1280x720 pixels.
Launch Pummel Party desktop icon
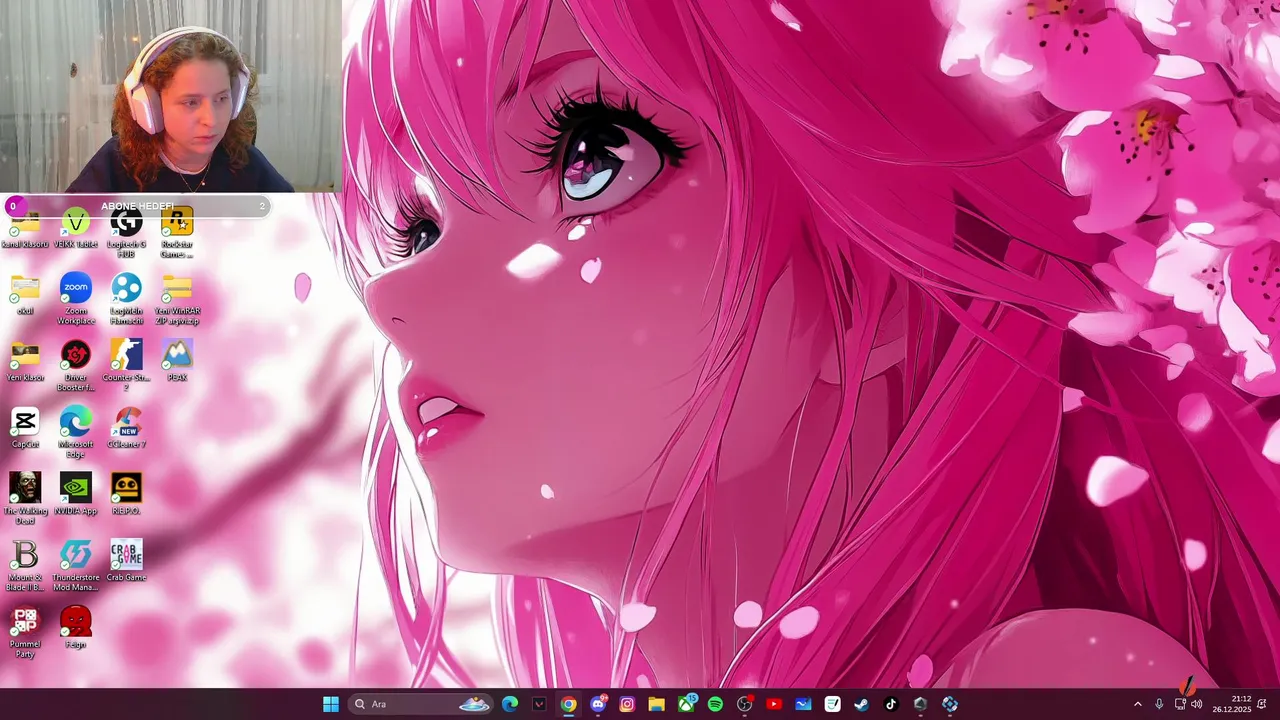(x=25, y=632)
